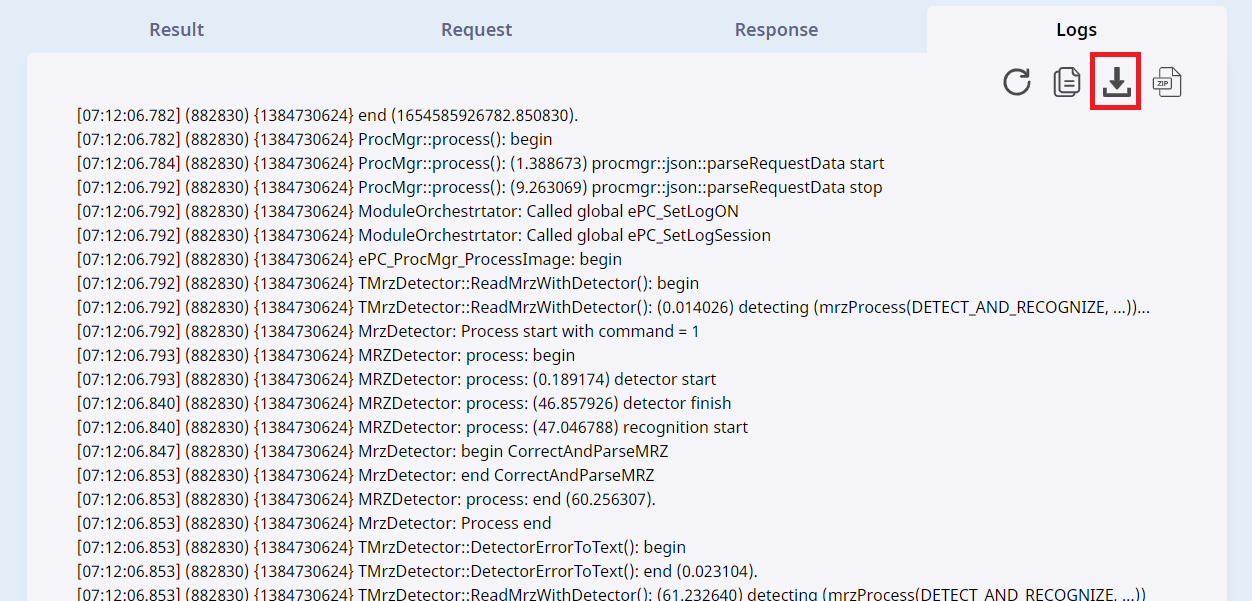Switch to the Result tab

(176, 30)
